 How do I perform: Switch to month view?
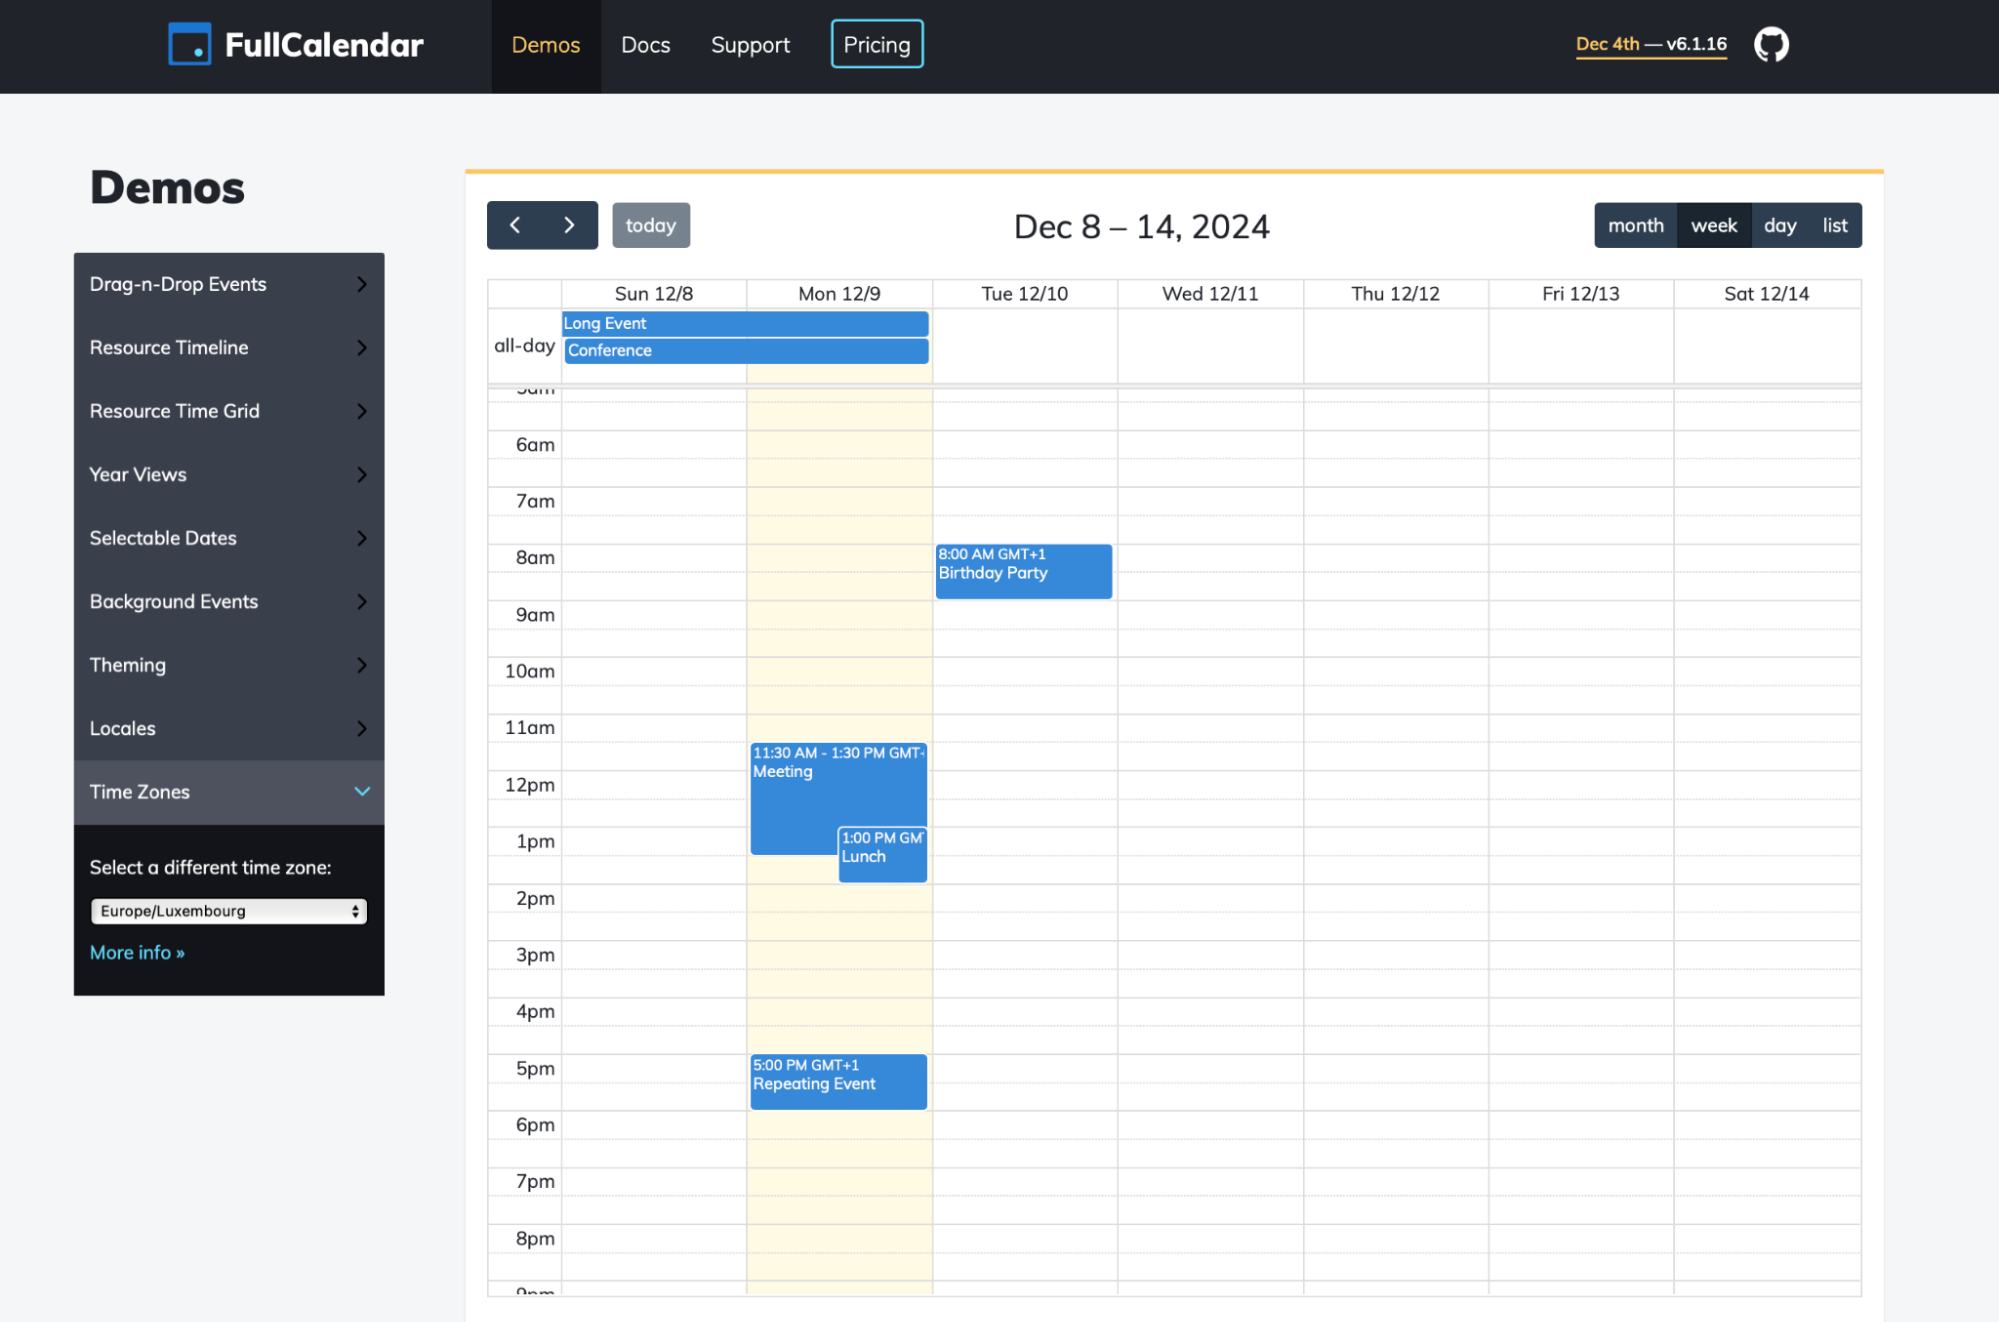[x=1633, y=224]
